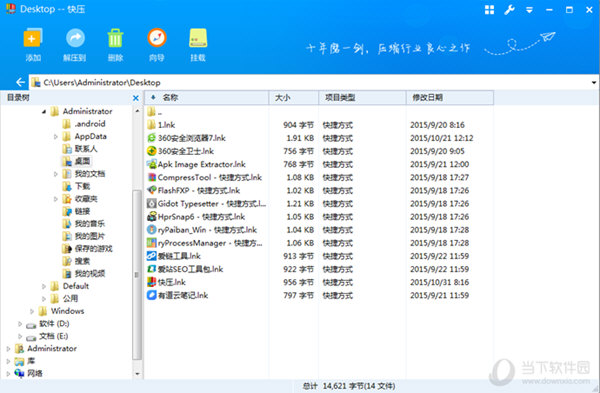Click the back arrow beside the path
Viewport: 600px width, 393px height.
tap(20, 82)
